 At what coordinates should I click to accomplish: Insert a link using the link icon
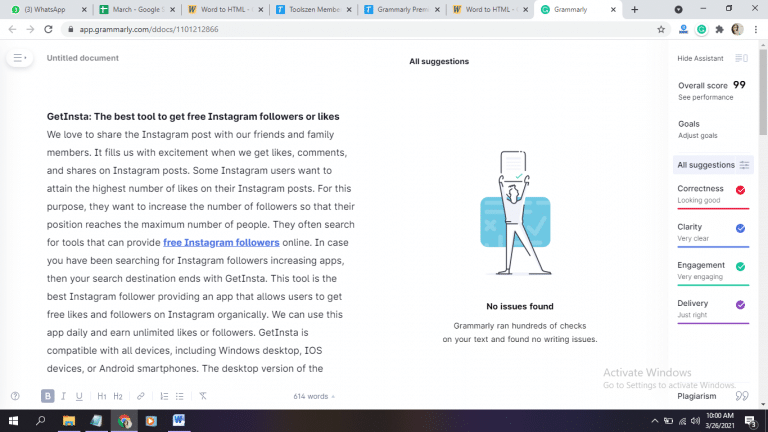pos(141,396)
